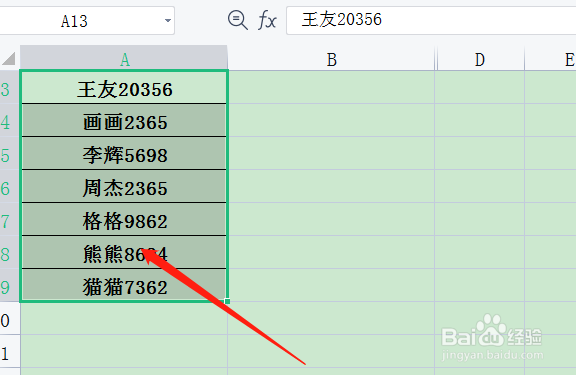
Task: Select the row header of 猫猫7362
Action: 10,285
